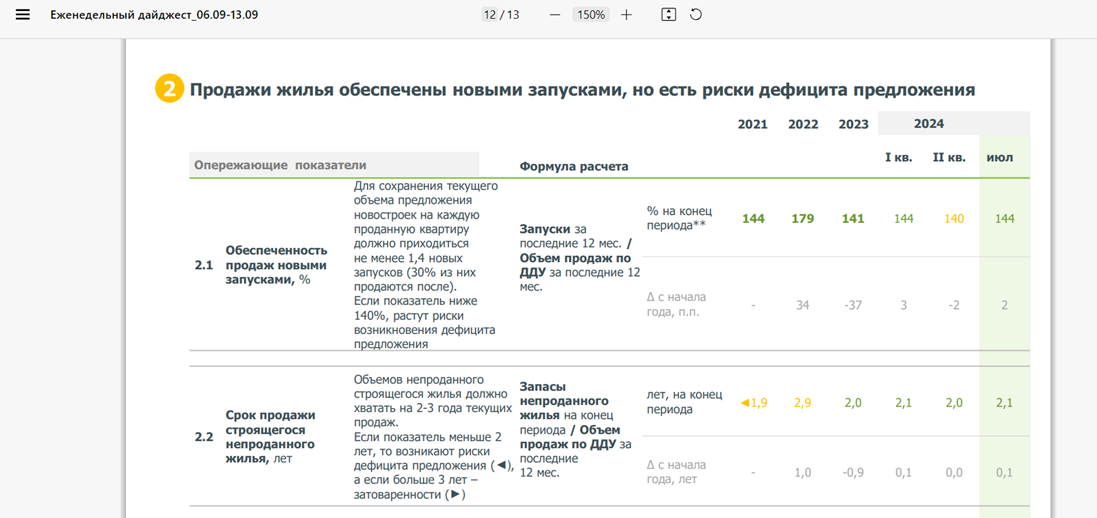Select the page number field showing 12

tap(490, 15)
